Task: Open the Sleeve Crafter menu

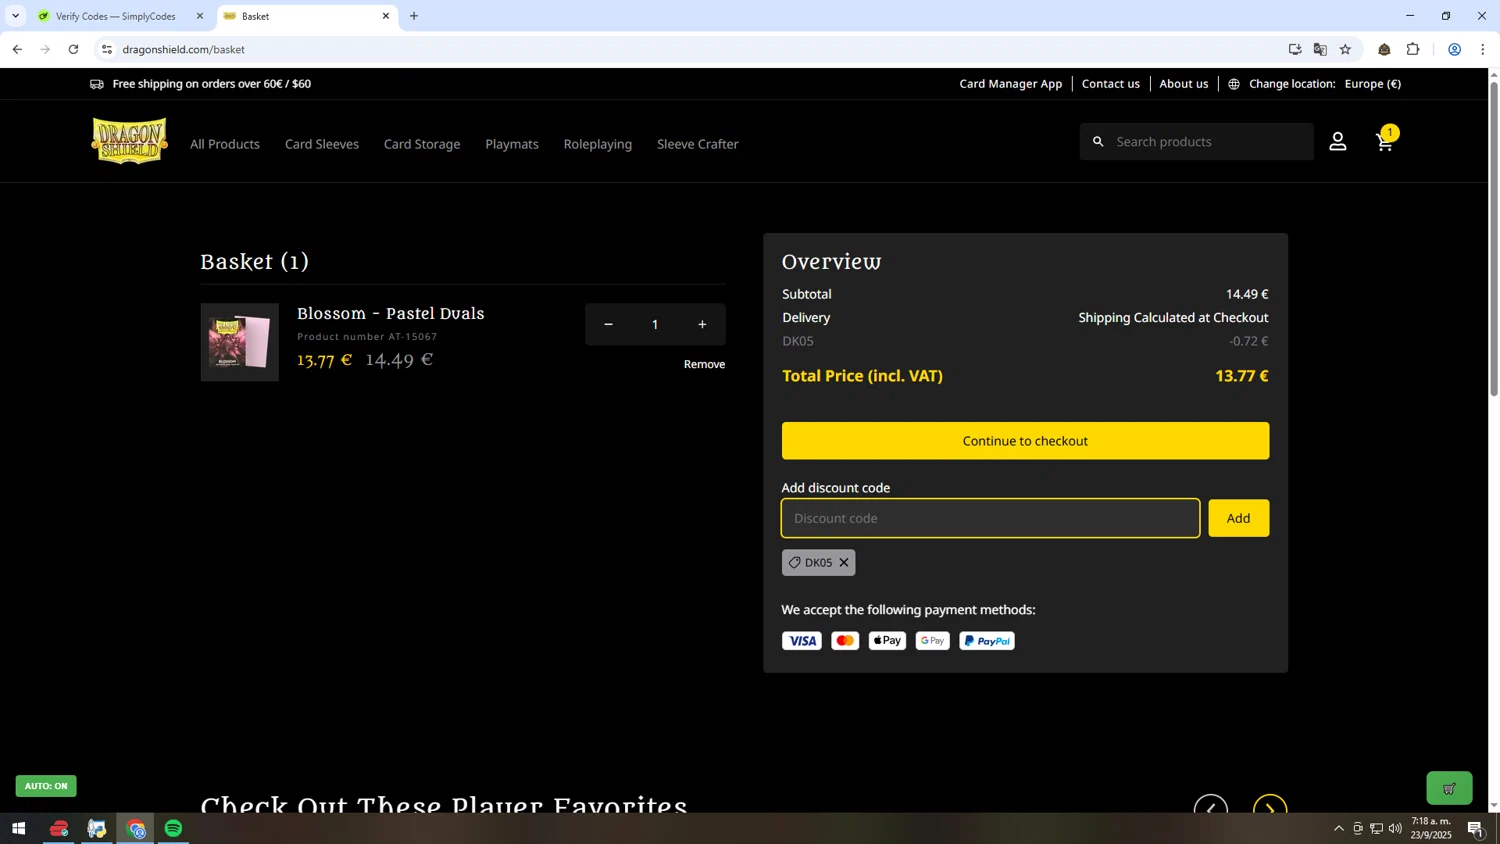Action: (x=698, y=144)
